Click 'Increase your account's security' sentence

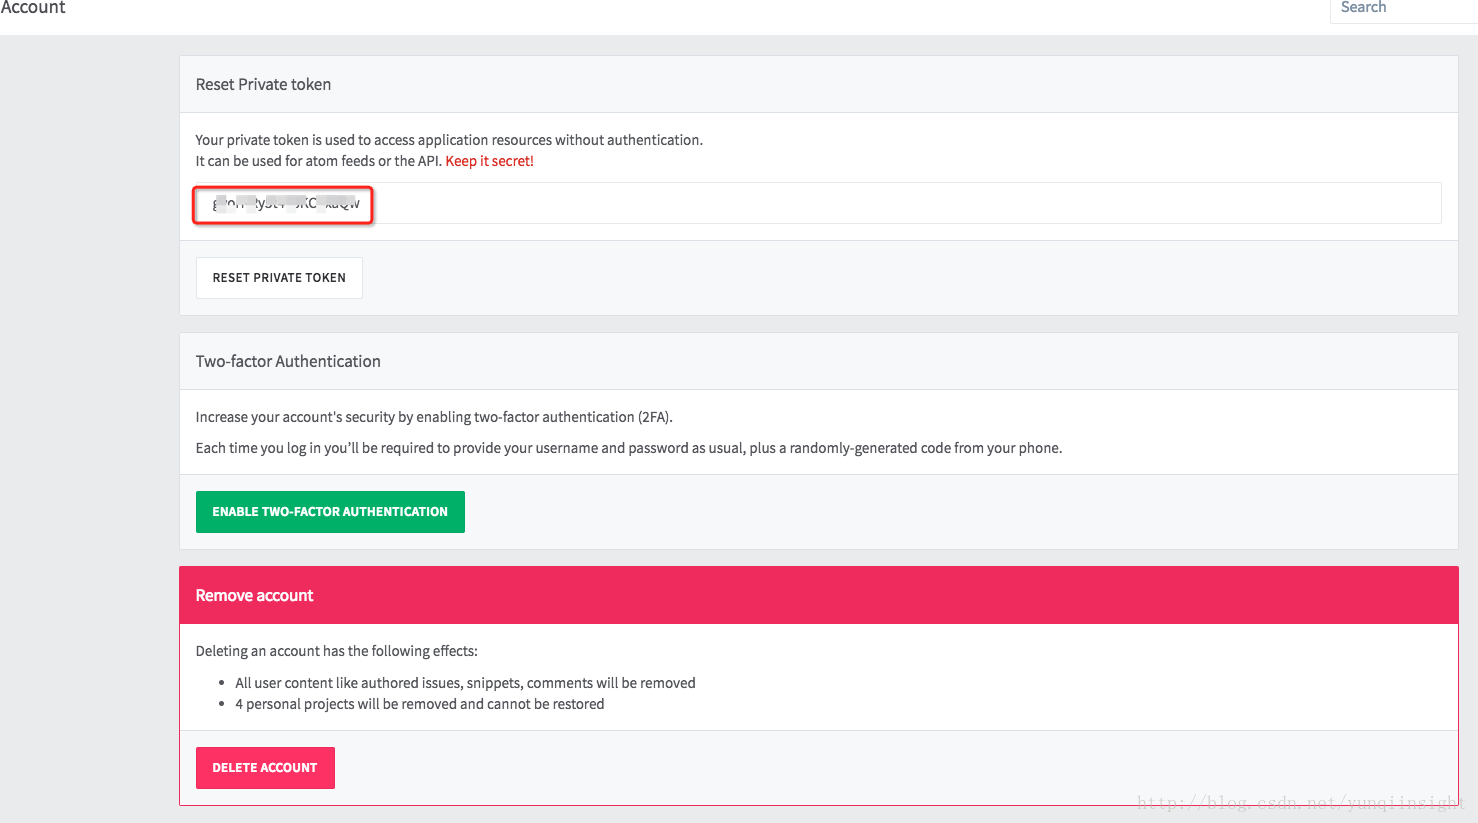tap(434, 417)
